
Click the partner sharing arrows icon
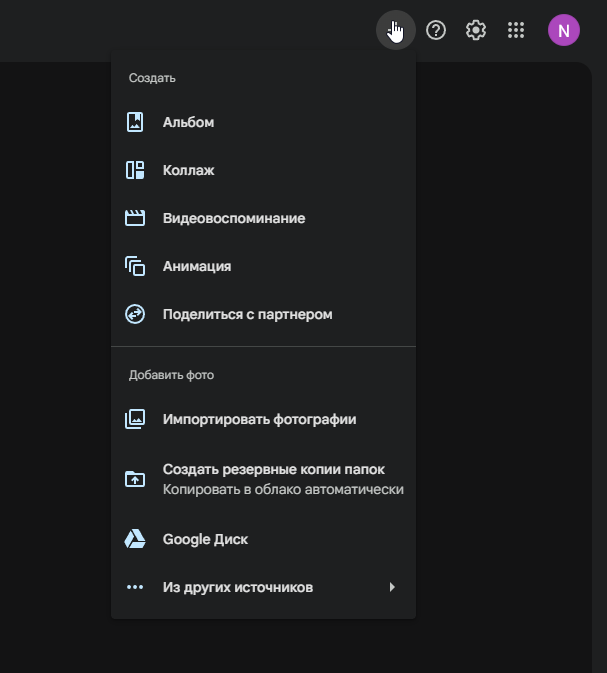(135, 314)
